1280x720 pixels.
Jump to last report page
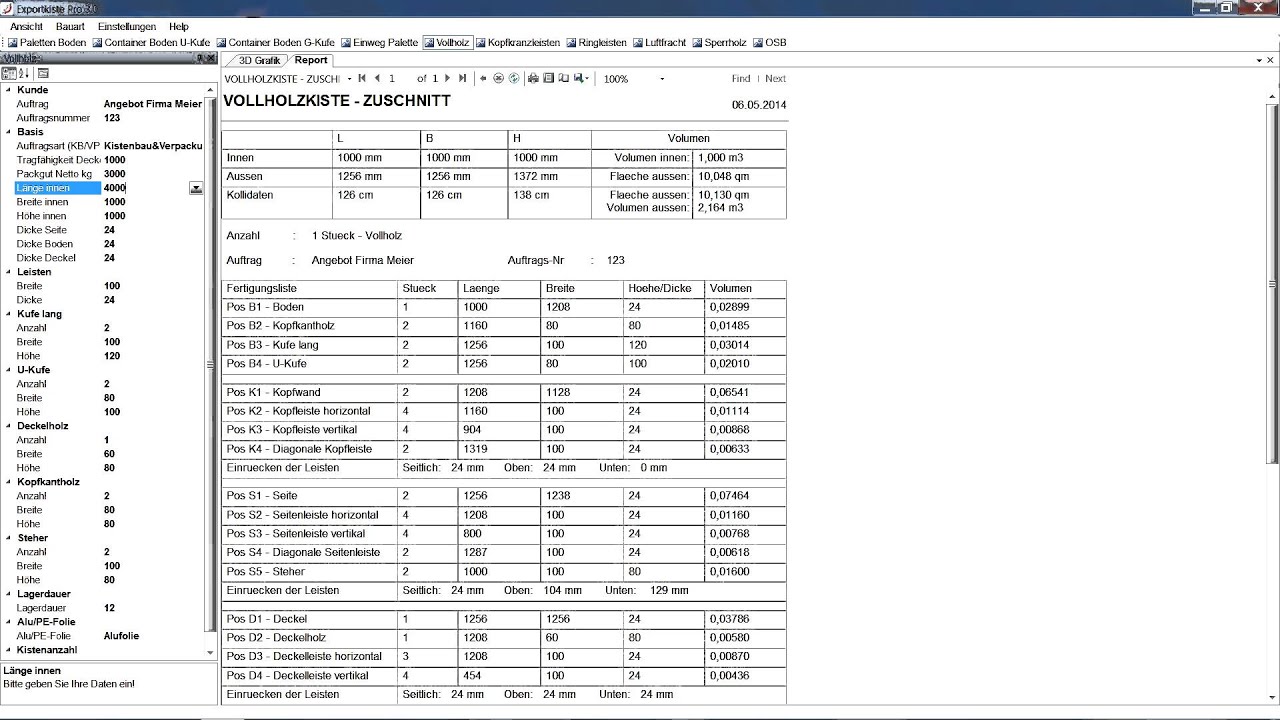[x=462, y=78]
